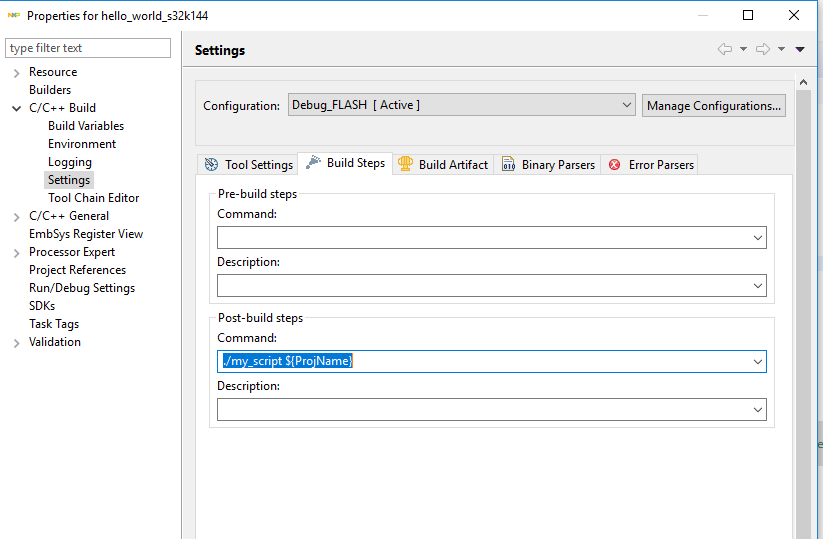Expand the C/C++ General node
Image resolution: width=823 pixels, height=539 pixels.
click(x=17, y=217)
